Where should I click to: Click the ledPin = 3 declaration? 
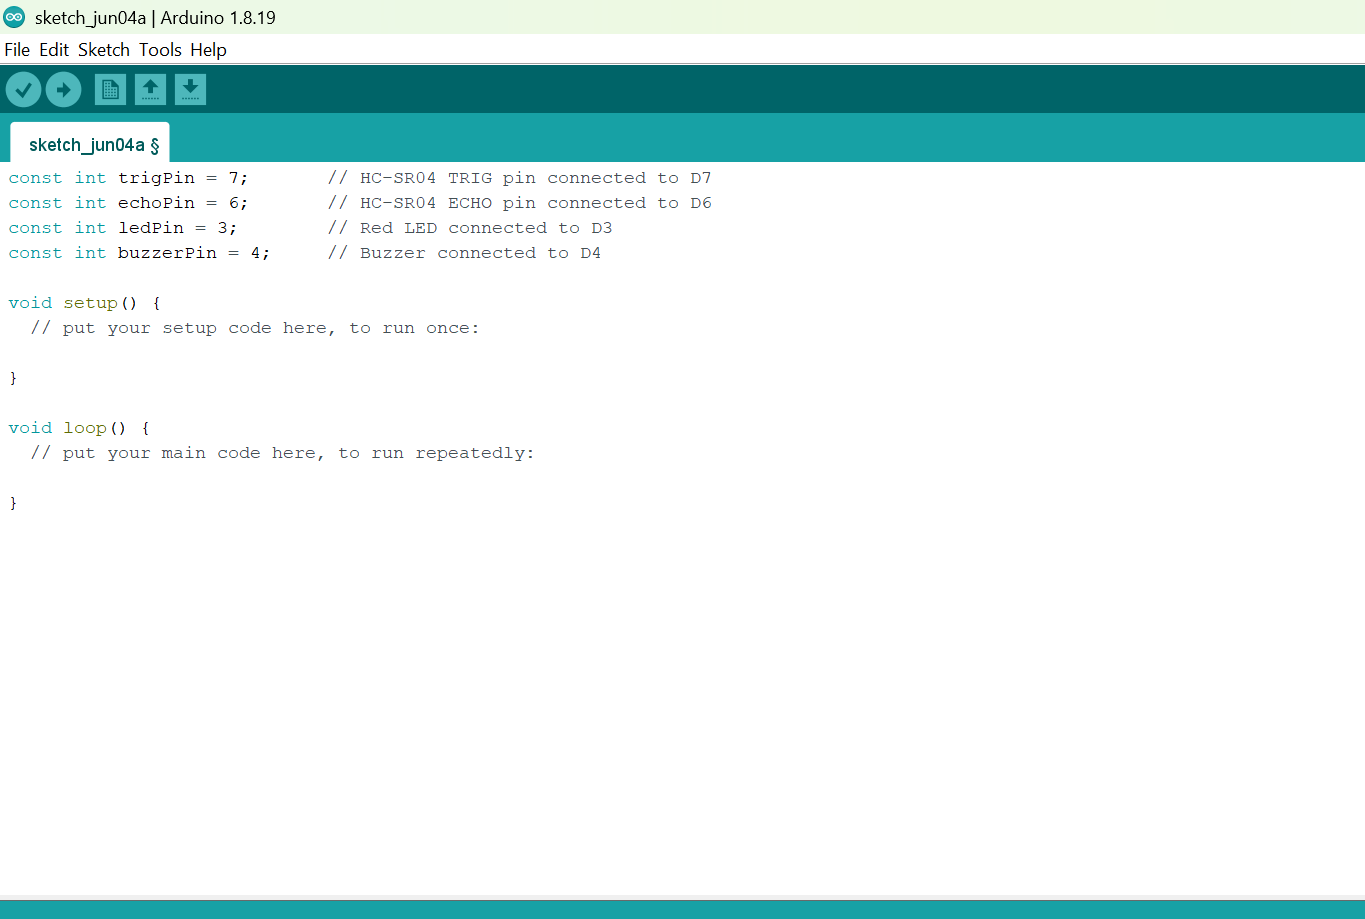123,228
